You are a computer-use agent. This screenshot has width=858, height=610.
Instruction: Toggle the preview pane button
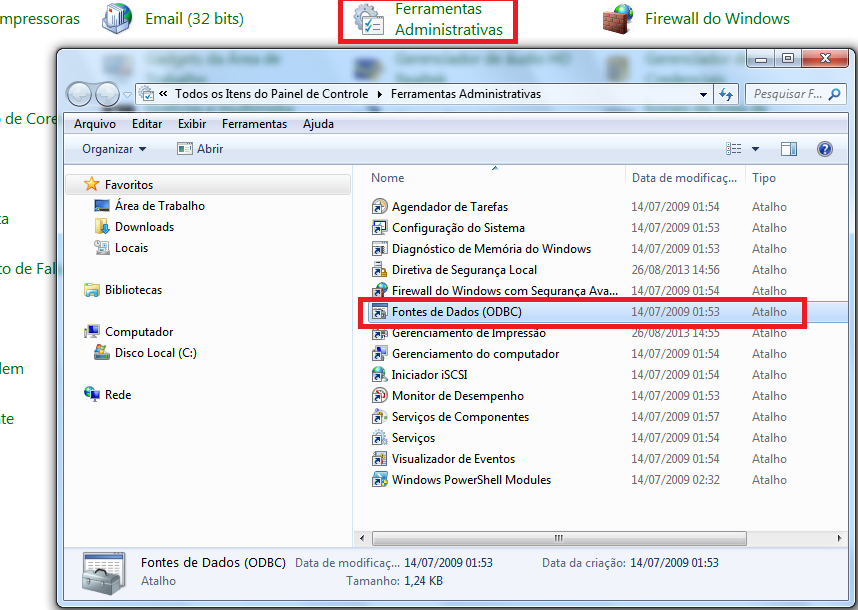pyautogui.click(x=789, y=149)
